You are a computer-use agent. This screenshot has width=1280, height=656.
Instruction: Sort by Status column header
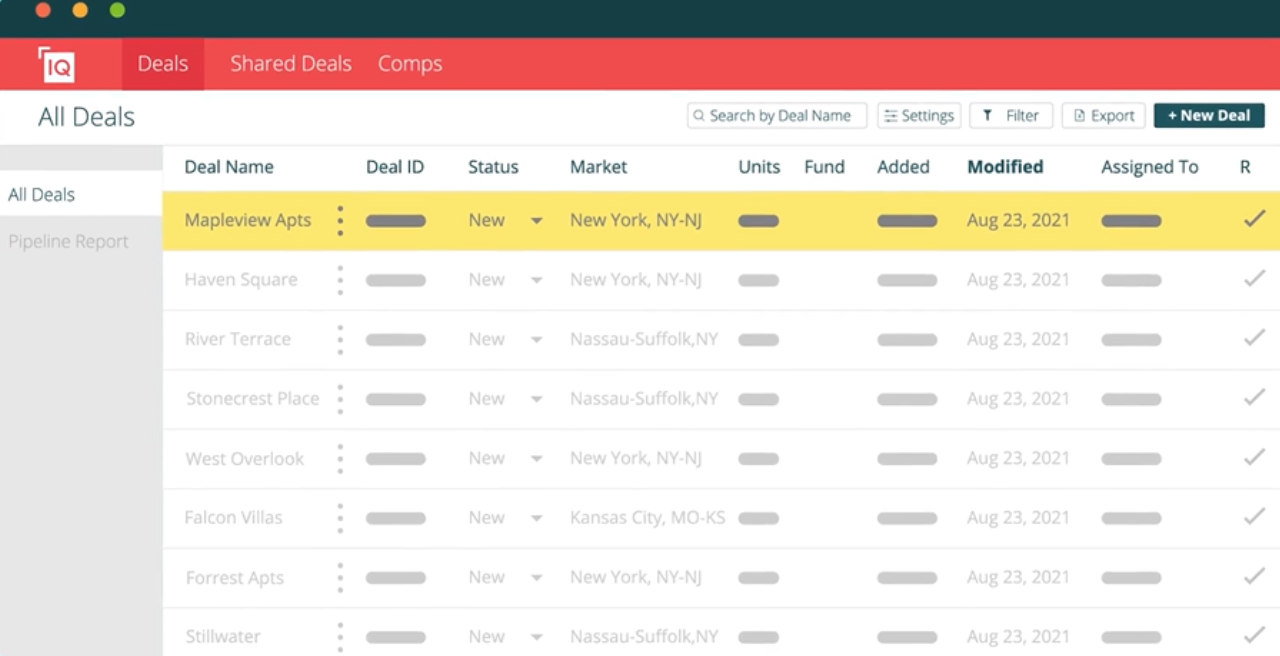tap(493, 167)
